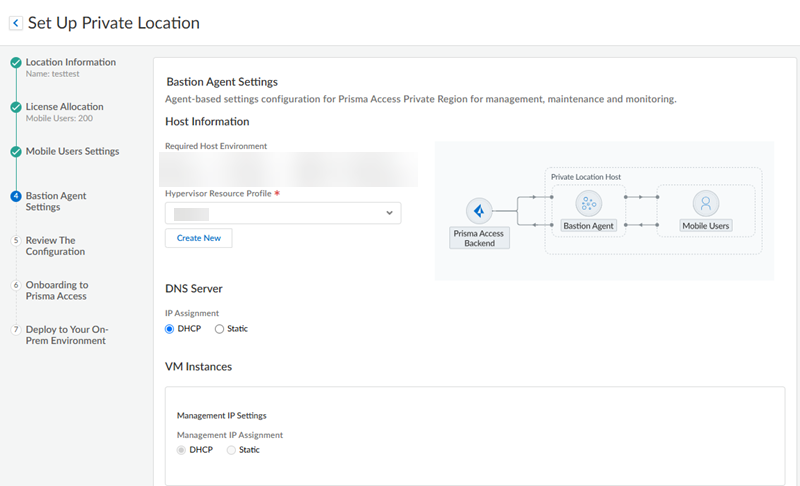Choose Static for Management IP Assignment

pos(232,450)
